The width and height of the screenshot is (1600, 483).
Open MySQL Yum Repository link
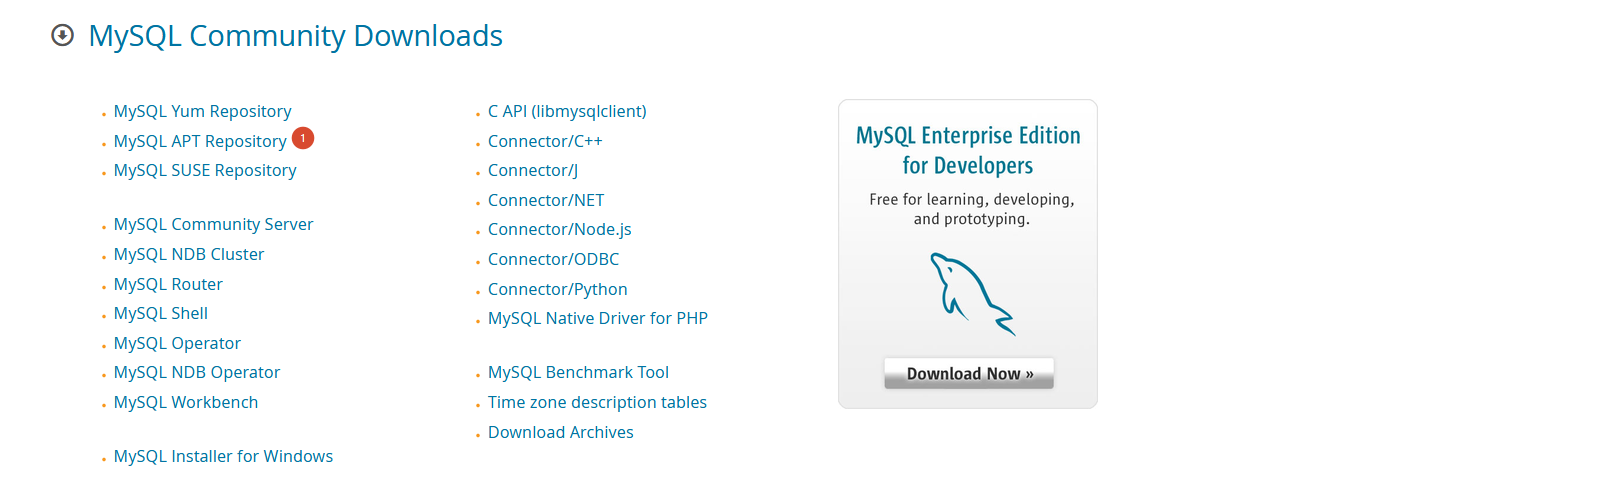202,111
